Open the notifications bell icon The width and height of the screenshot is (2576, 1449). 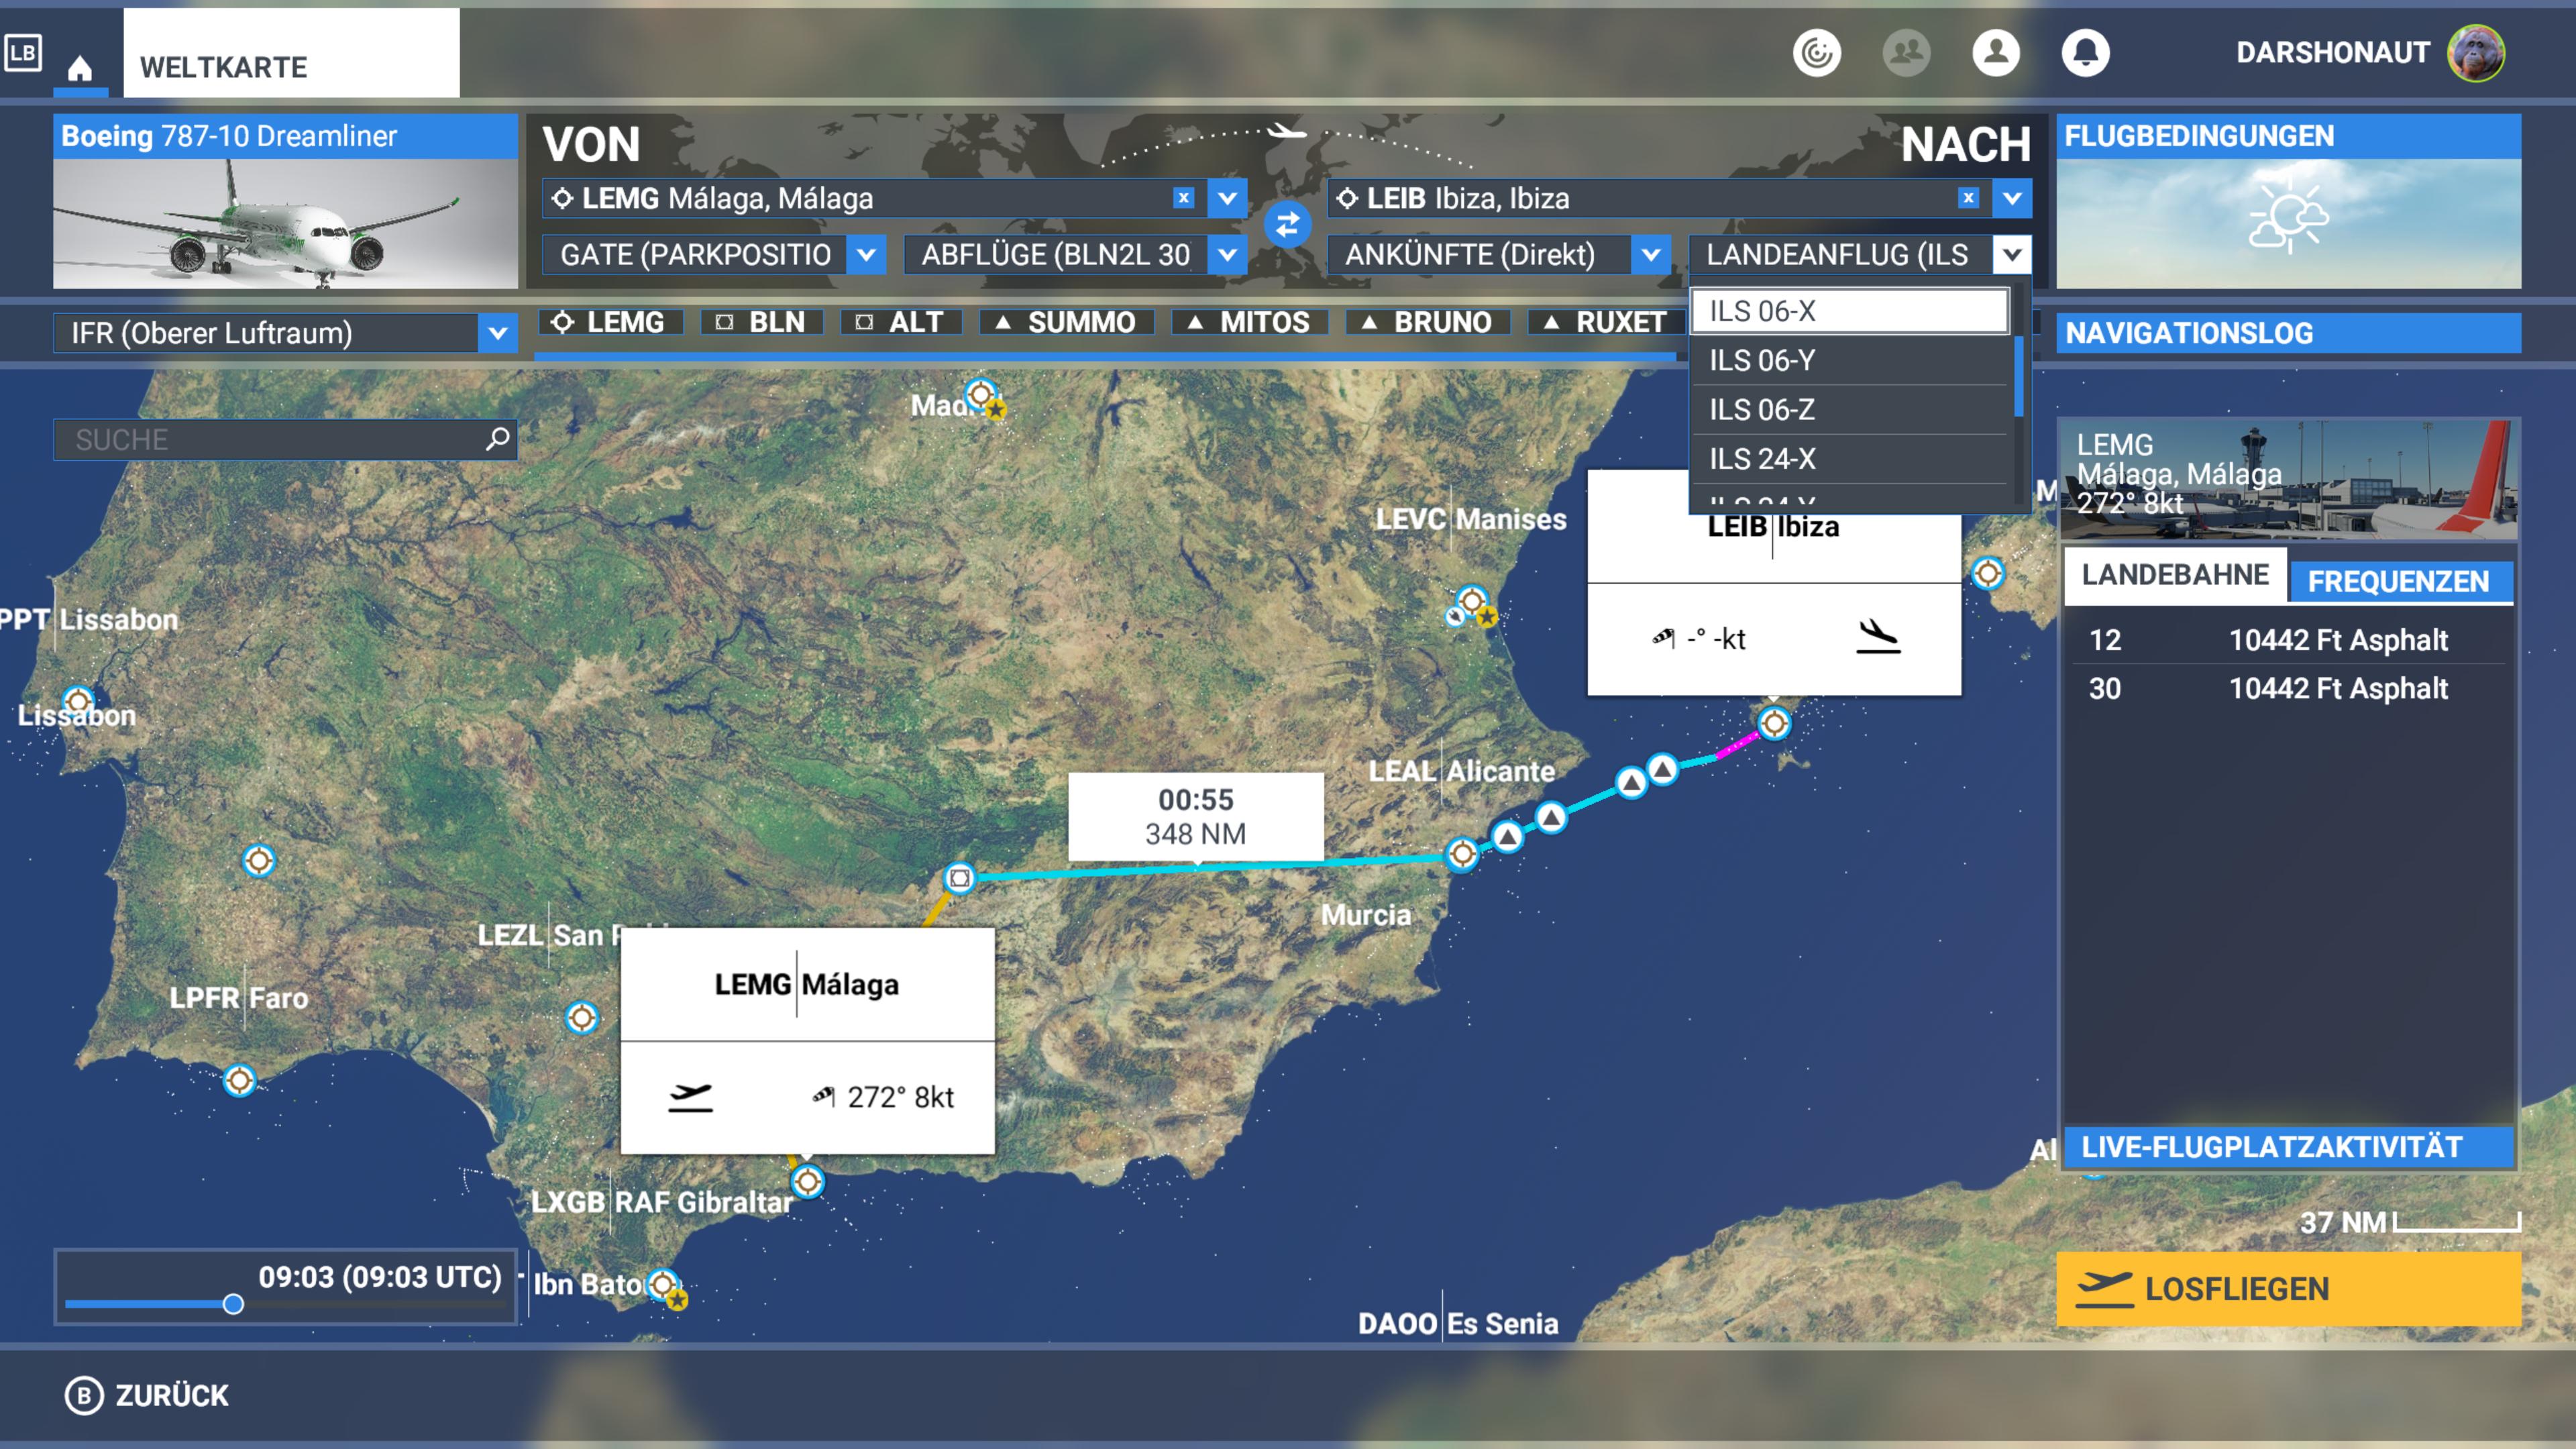[2085, 53]
